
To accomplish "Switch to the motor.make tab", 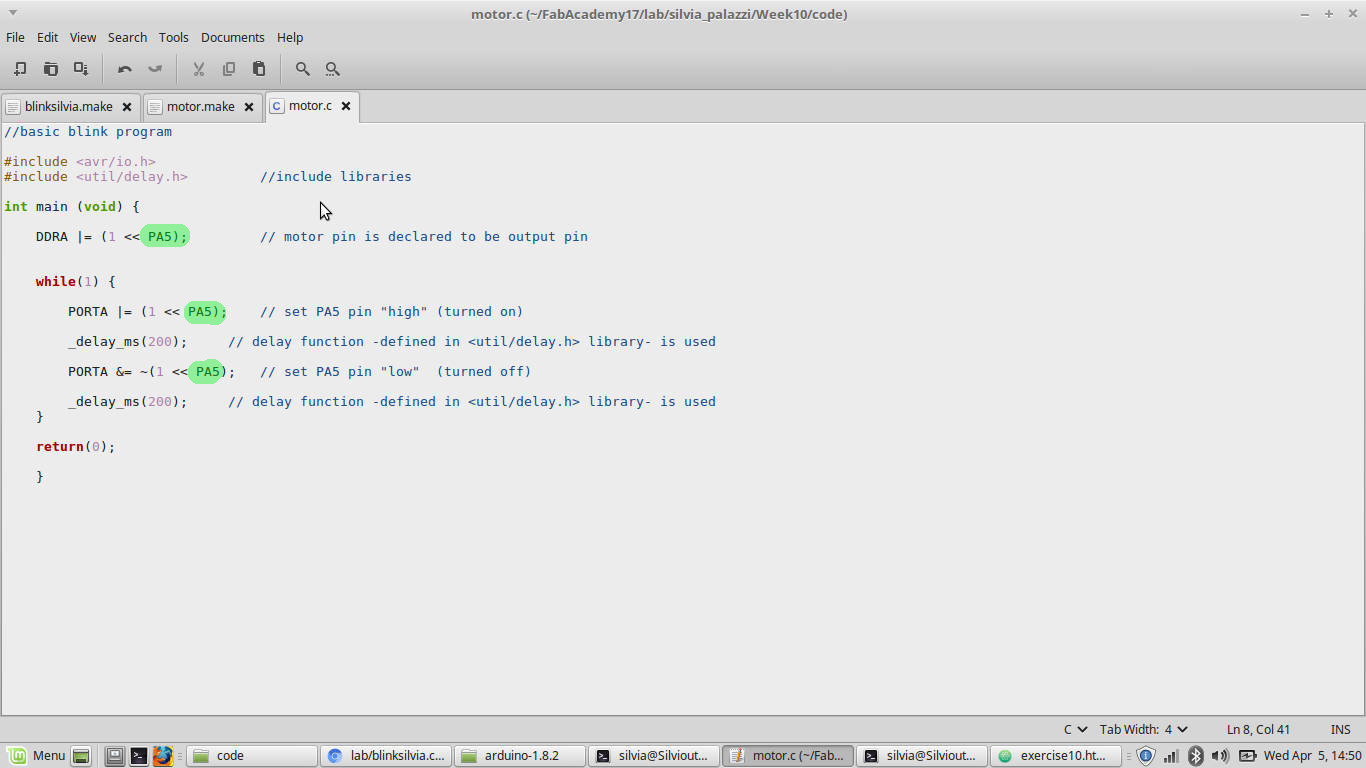I will [200, 106].
